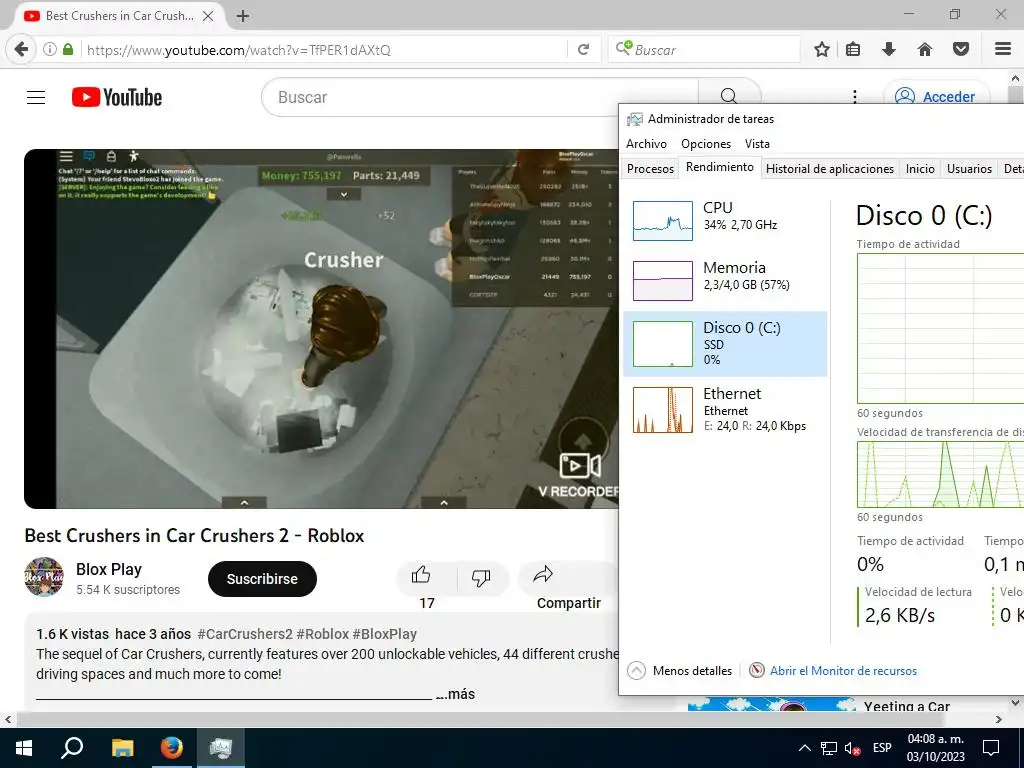Open the Blox Play channel name
This screenshot has height=768, width=1024.
[108, 569]
